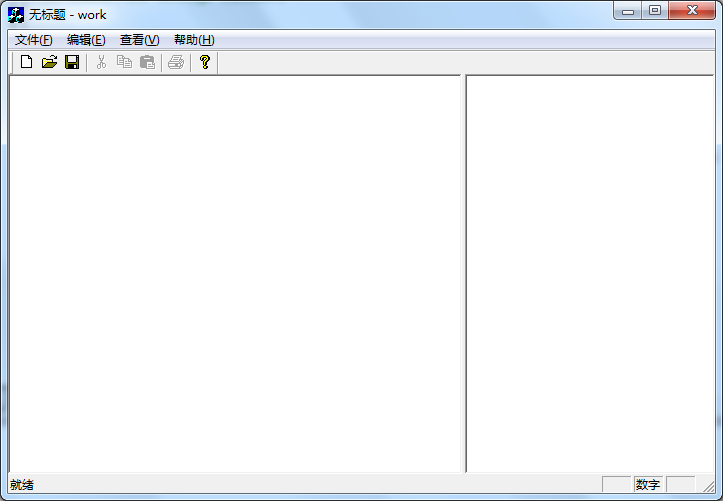The height and width of the screenshot is (501, 723).
Task: Open a file using the folder icon
Action: click(49, 62)
